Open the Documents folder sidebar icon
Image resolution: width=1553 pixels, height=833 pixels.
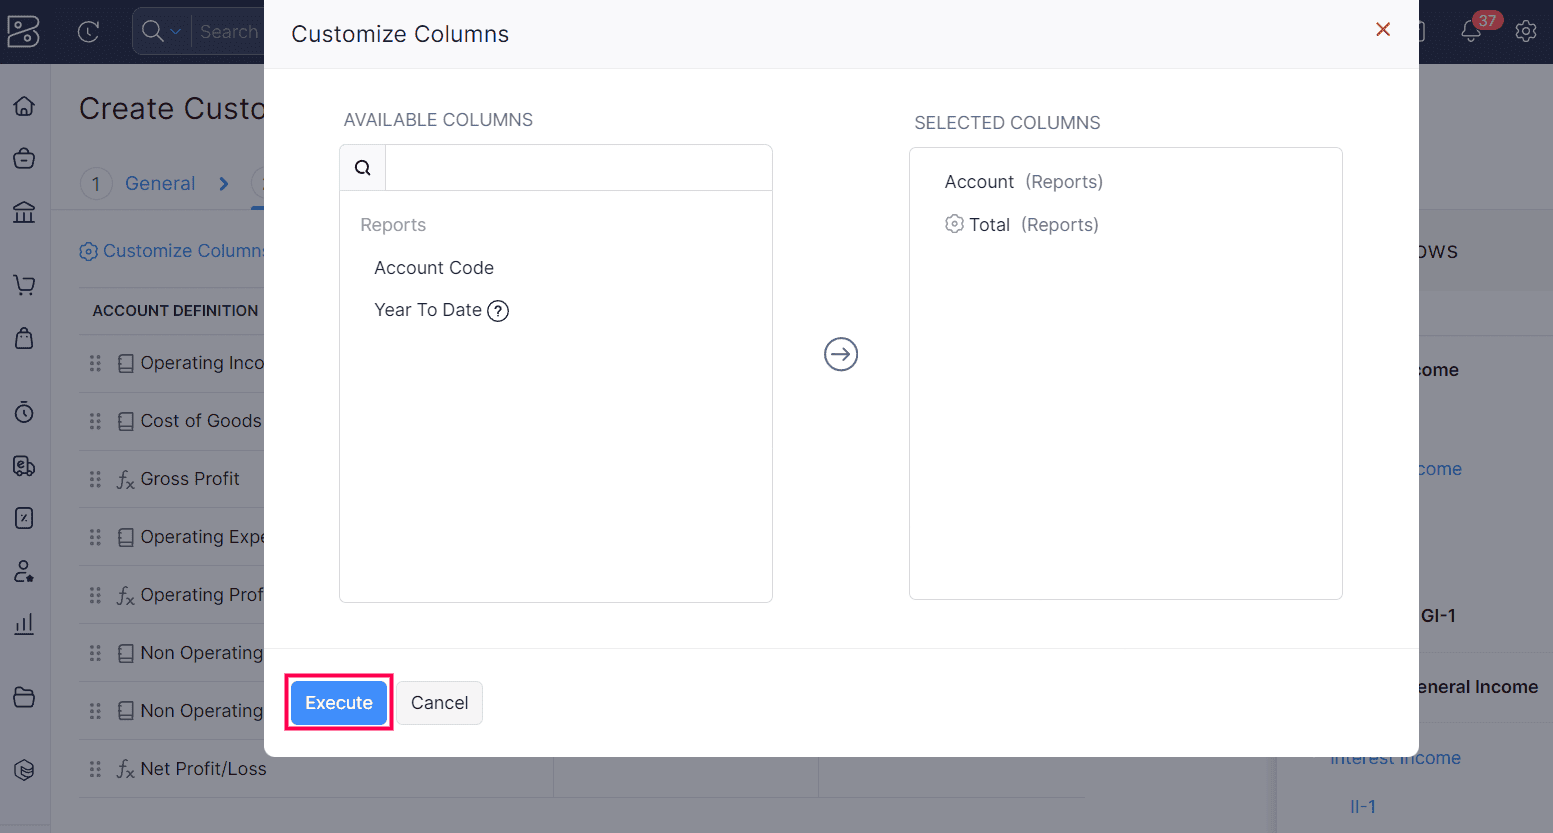(24, 697)
